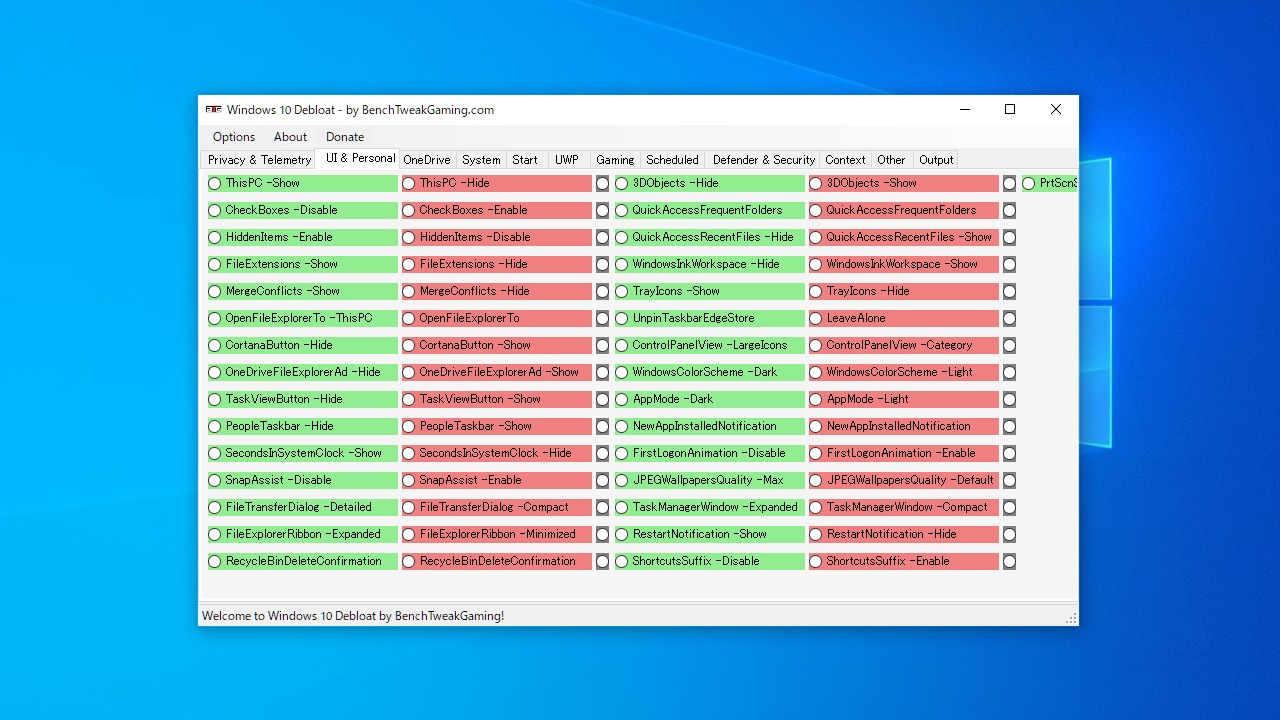Choose OneDriveFileExplorerAd -Hide option
The height and width of the screenshot is (720, 1280).
pyautogui.click(x=302, y=373)
